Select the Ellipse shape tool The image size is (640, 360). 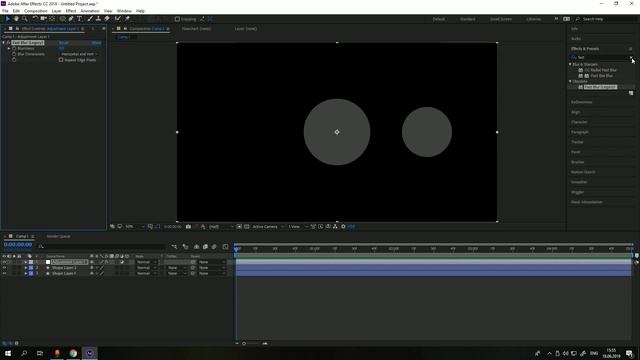click(62, 19)
